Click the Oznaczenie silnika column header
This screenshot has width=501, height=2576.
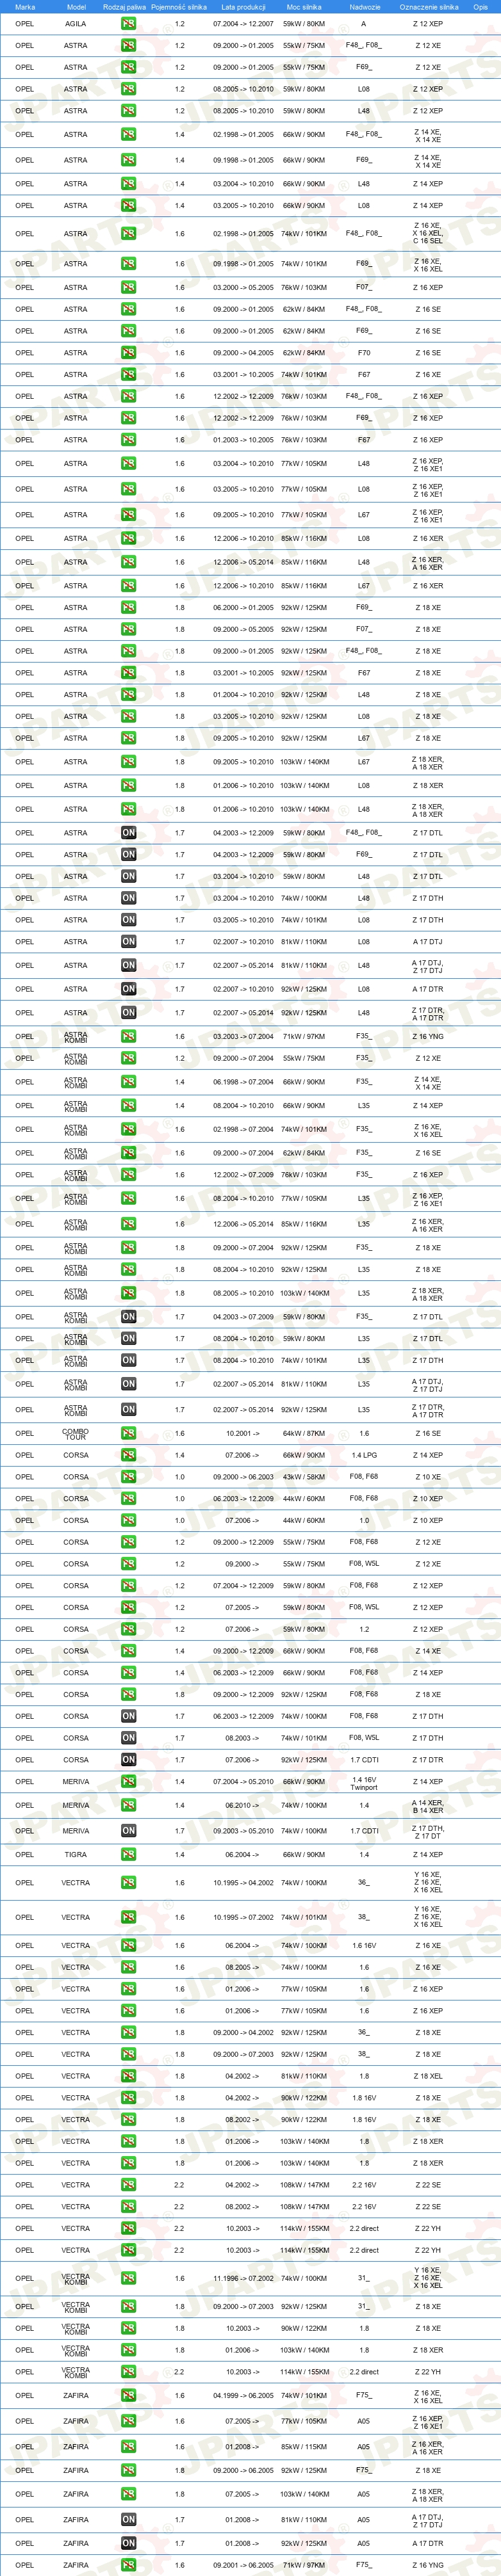pyautogui.click(x=429, y=7)
